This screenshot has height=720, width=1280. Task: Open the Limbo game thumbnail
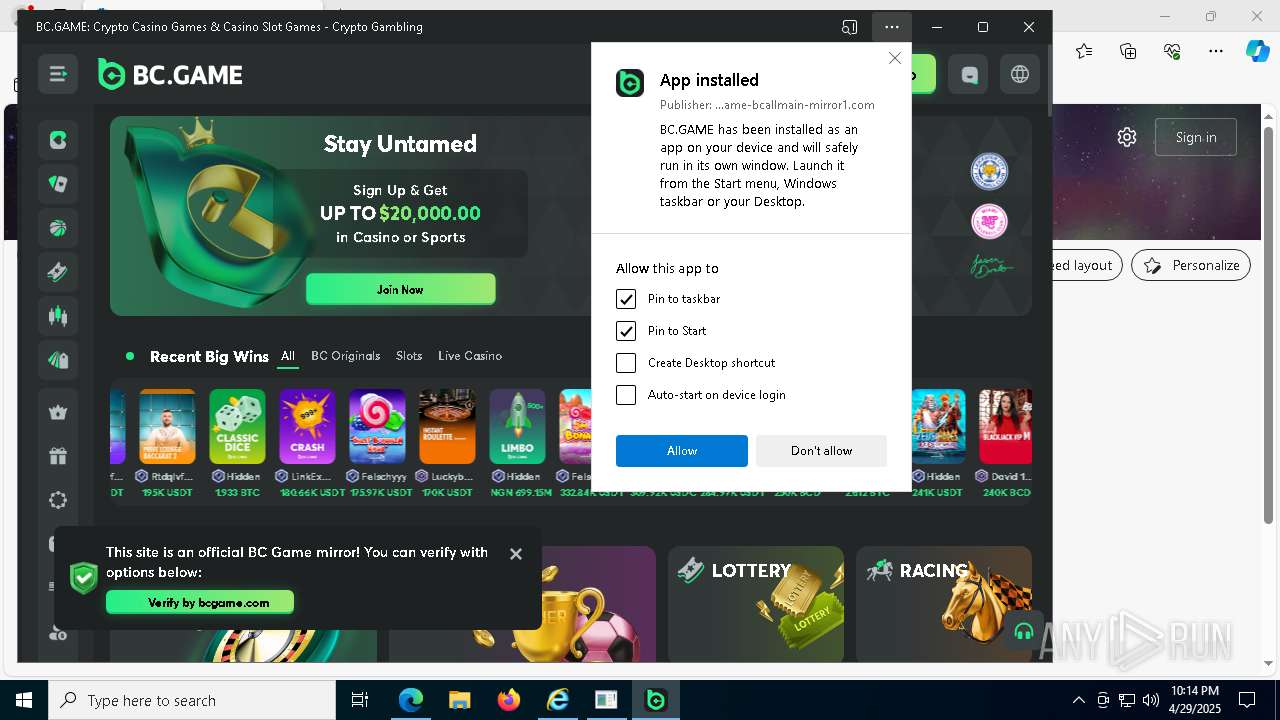[x=517, y=427]
